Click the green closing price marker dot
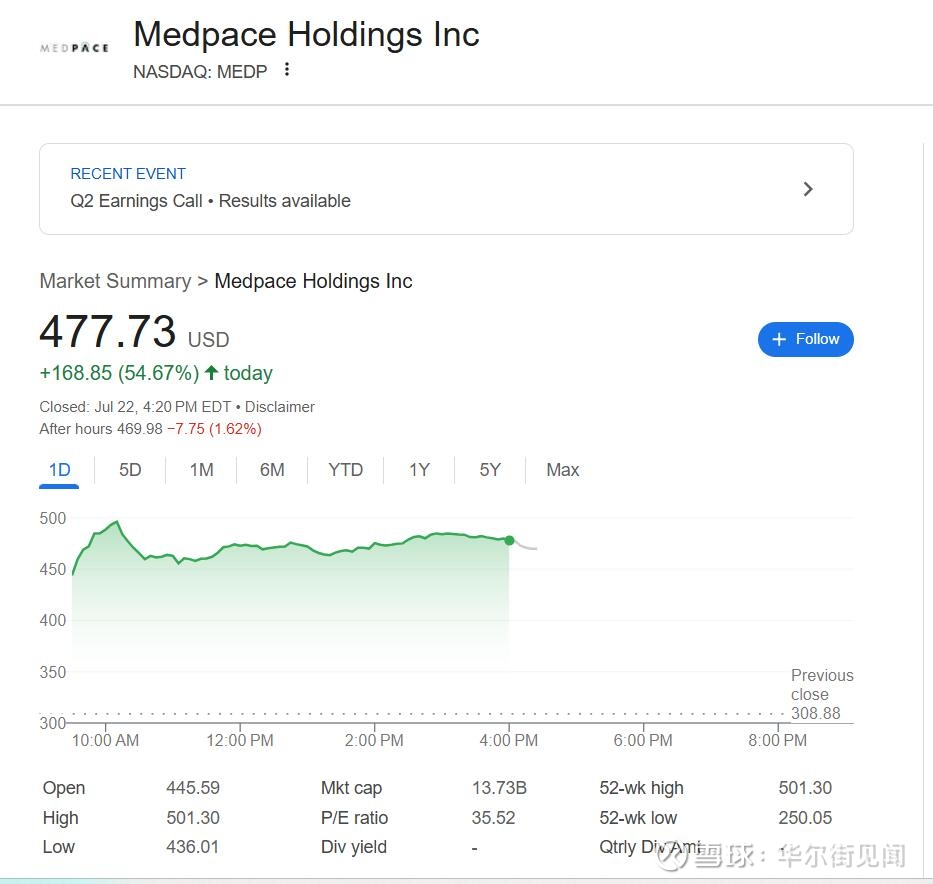Image resolution: width=933 pixels, height=884 pixels. (x=509, y=540)
